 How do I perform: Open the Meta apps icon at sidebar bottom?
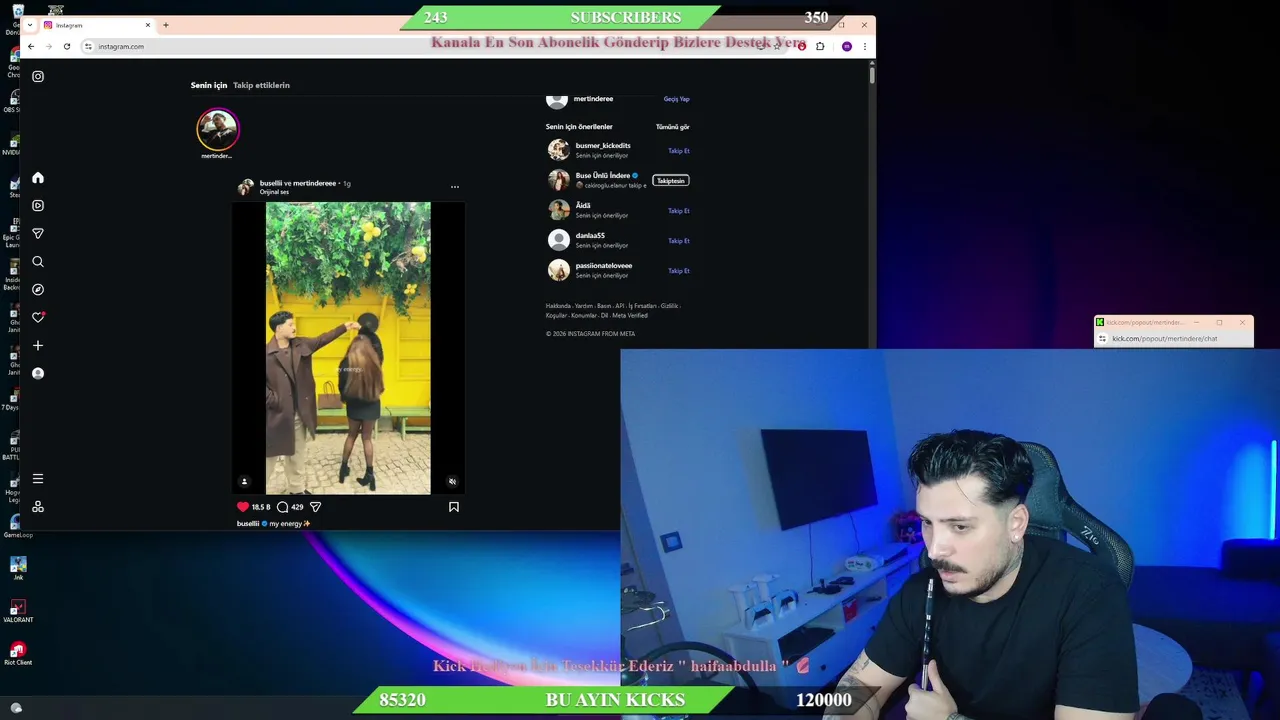point(38,507)
